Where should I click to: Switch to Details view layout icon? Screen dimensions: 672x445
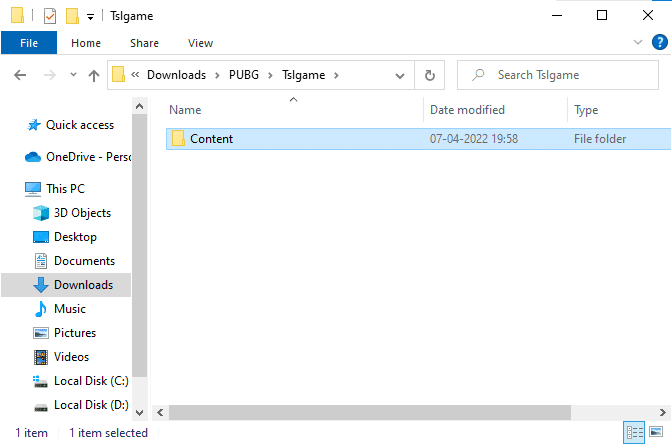pos(634,433)
